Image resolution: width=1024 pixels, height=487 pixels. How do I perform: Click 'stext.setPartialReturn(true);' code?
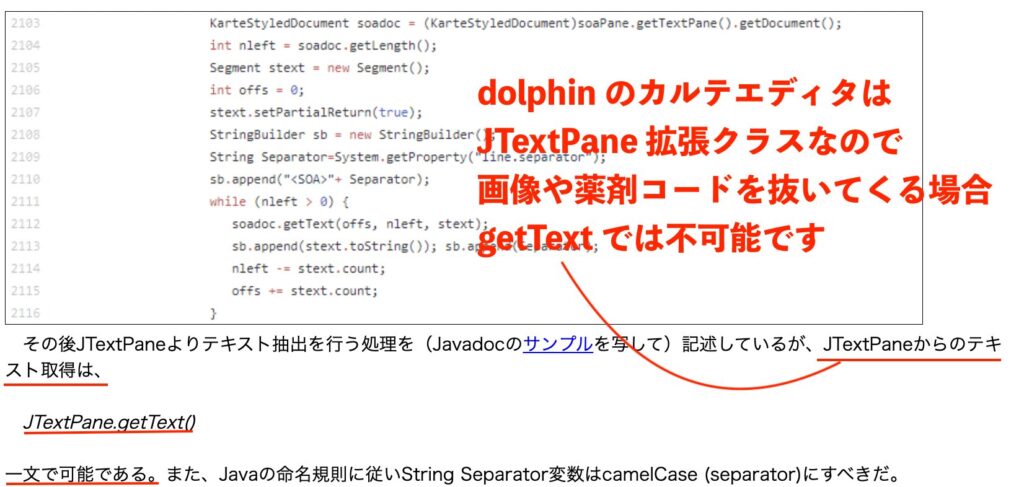pos(316,112)
